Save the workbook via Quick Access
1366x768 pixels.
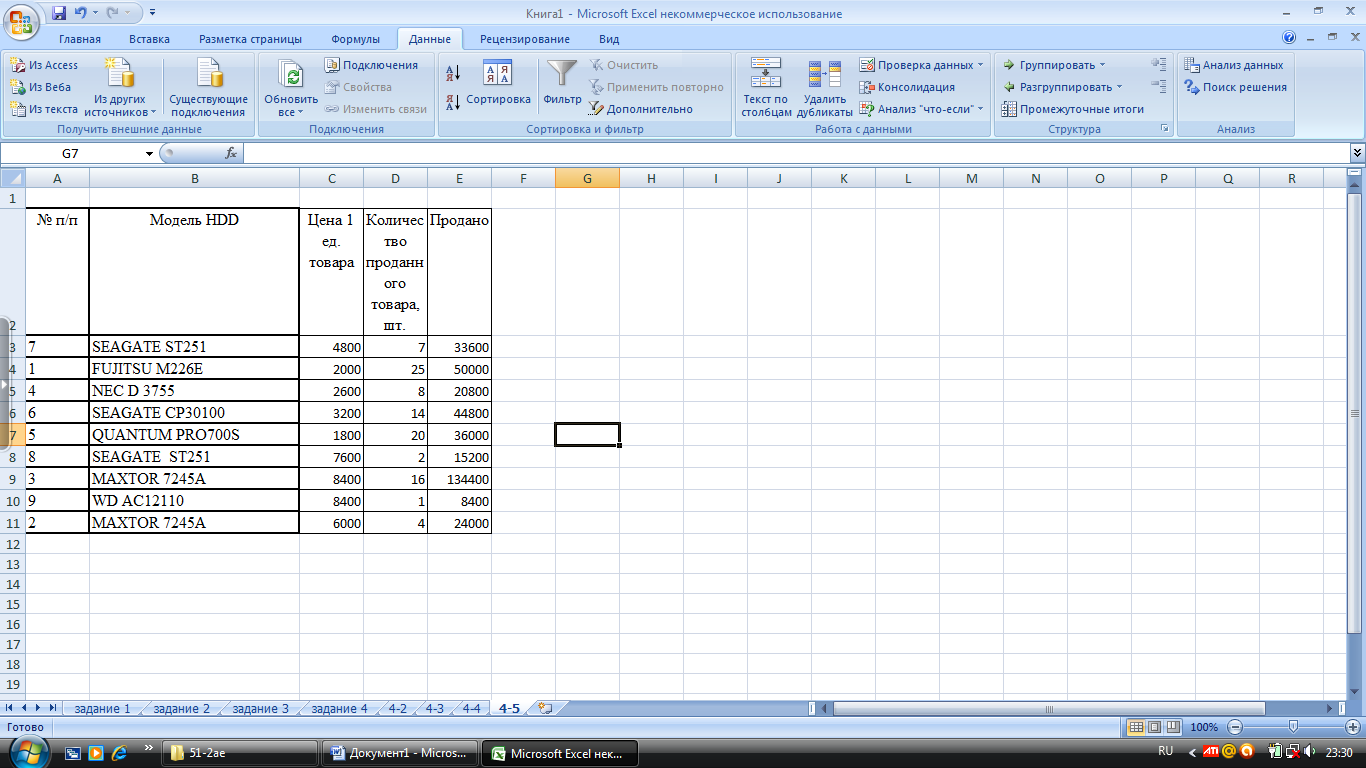[58, 14]
